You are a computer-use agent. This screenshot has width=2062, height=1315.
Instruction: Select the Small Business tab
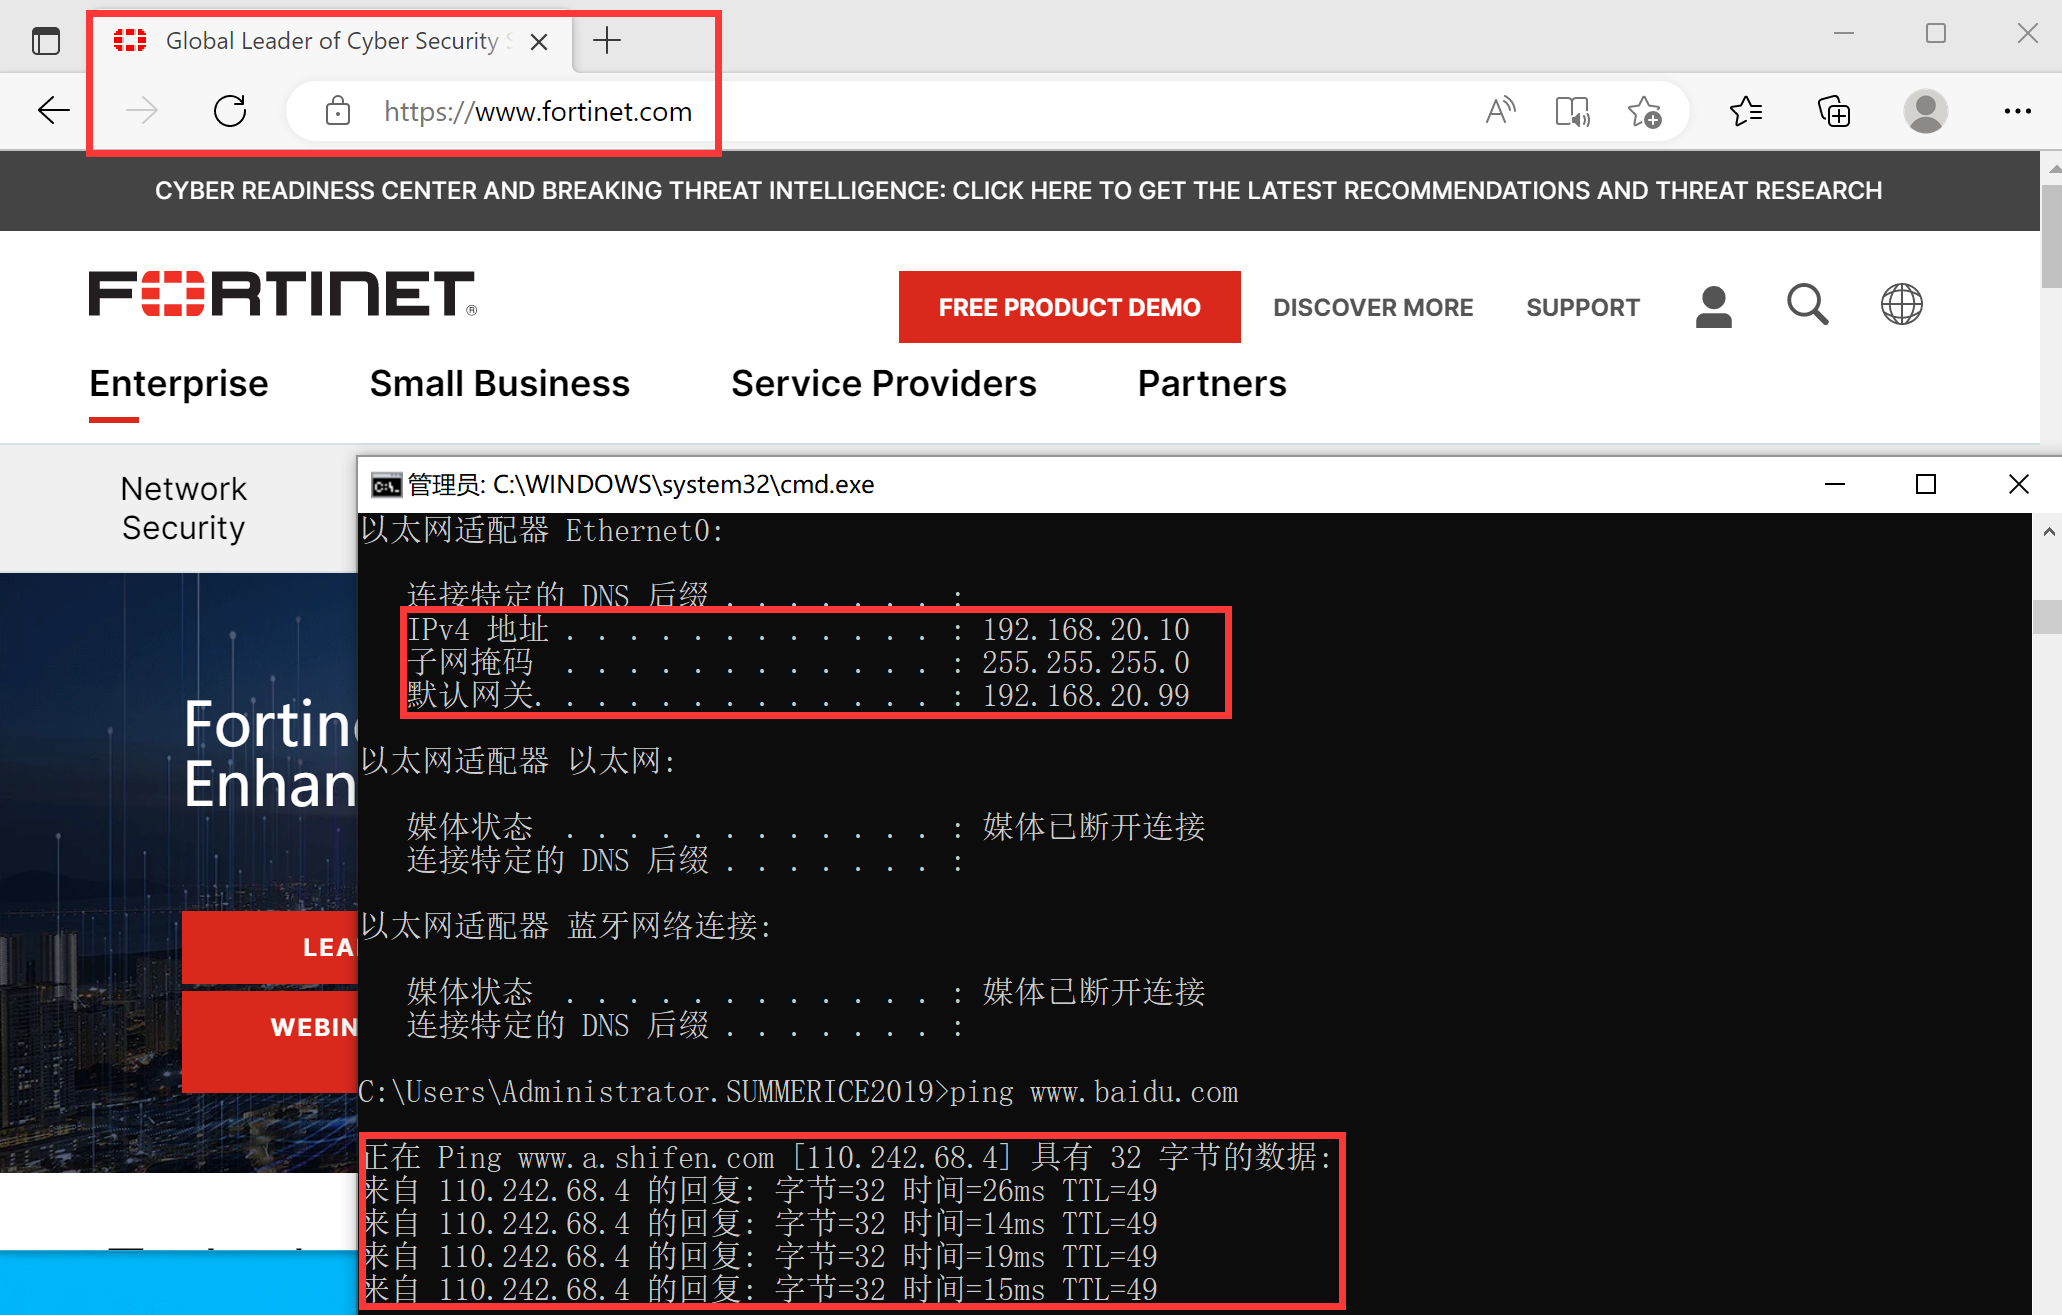click(499, 384)
